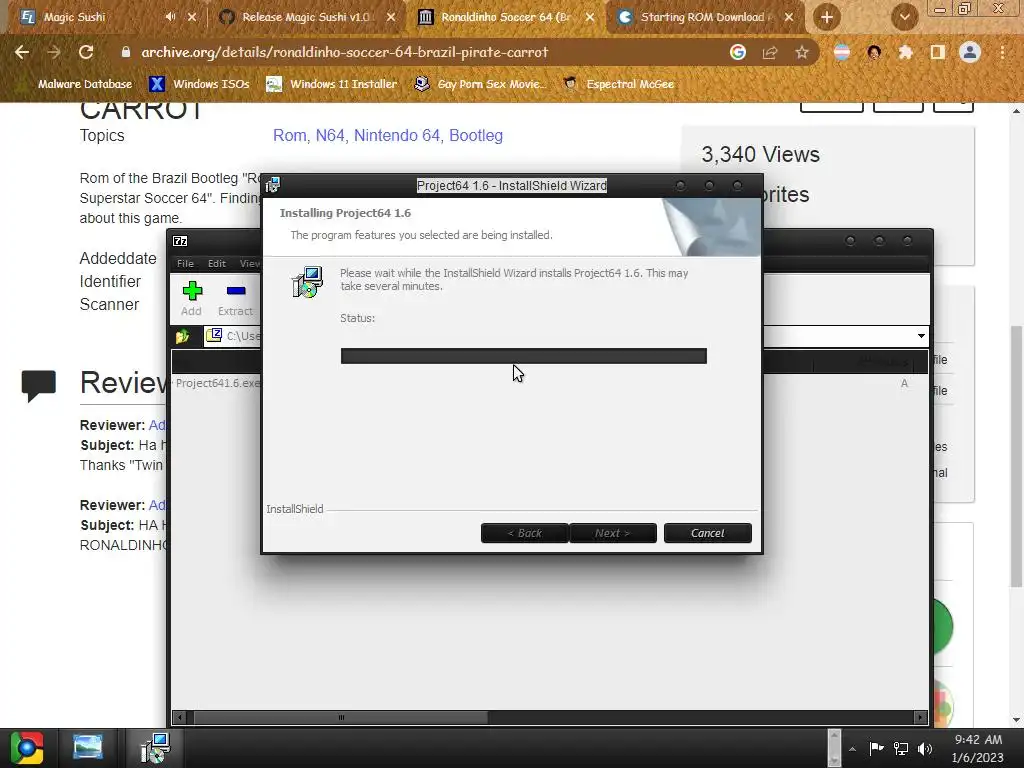Click the Chrome back arrow
This screenshot has height=768, width=1024.
[22, 52]
